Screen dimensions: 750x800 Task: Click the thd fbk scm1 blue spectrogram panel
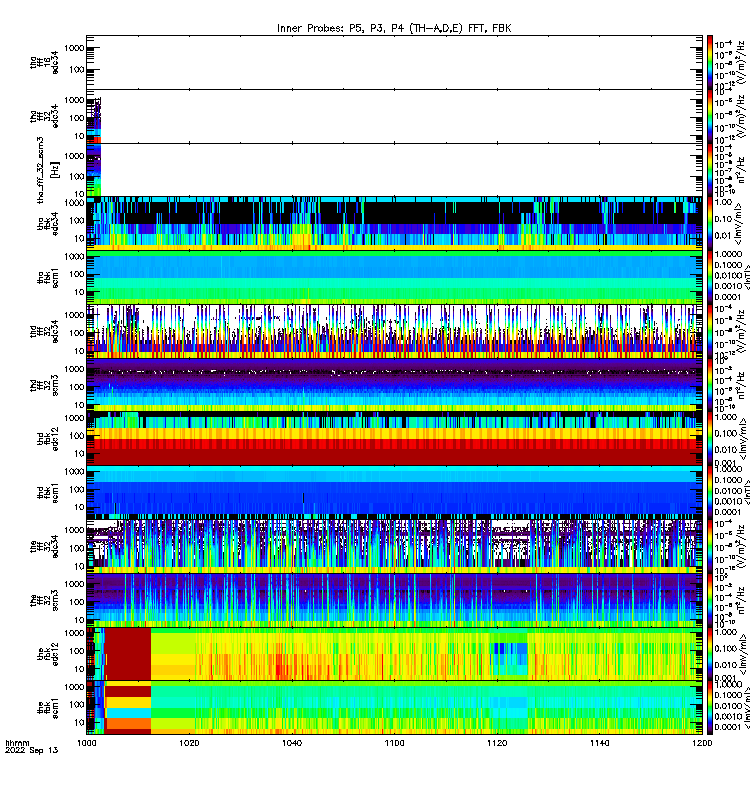click(394, 492)
